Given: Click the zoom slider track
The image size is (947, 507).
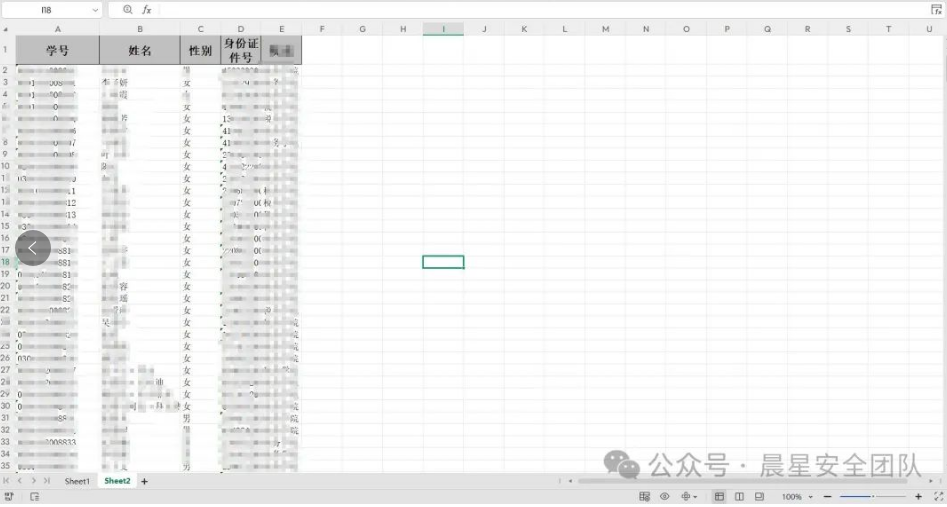Looking at the screenshot, I should pos(872,497).
